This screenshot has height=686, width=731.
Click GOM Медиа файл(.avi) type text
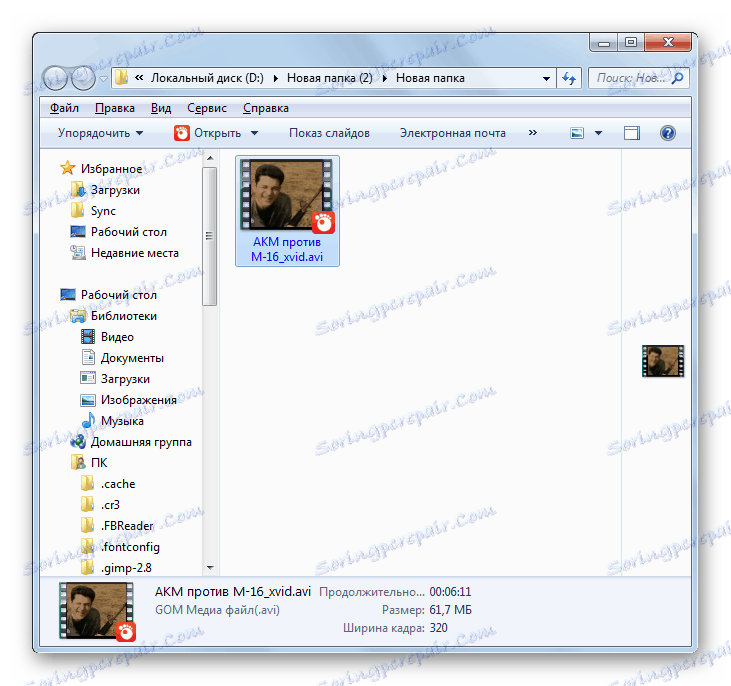click(217, 610)
